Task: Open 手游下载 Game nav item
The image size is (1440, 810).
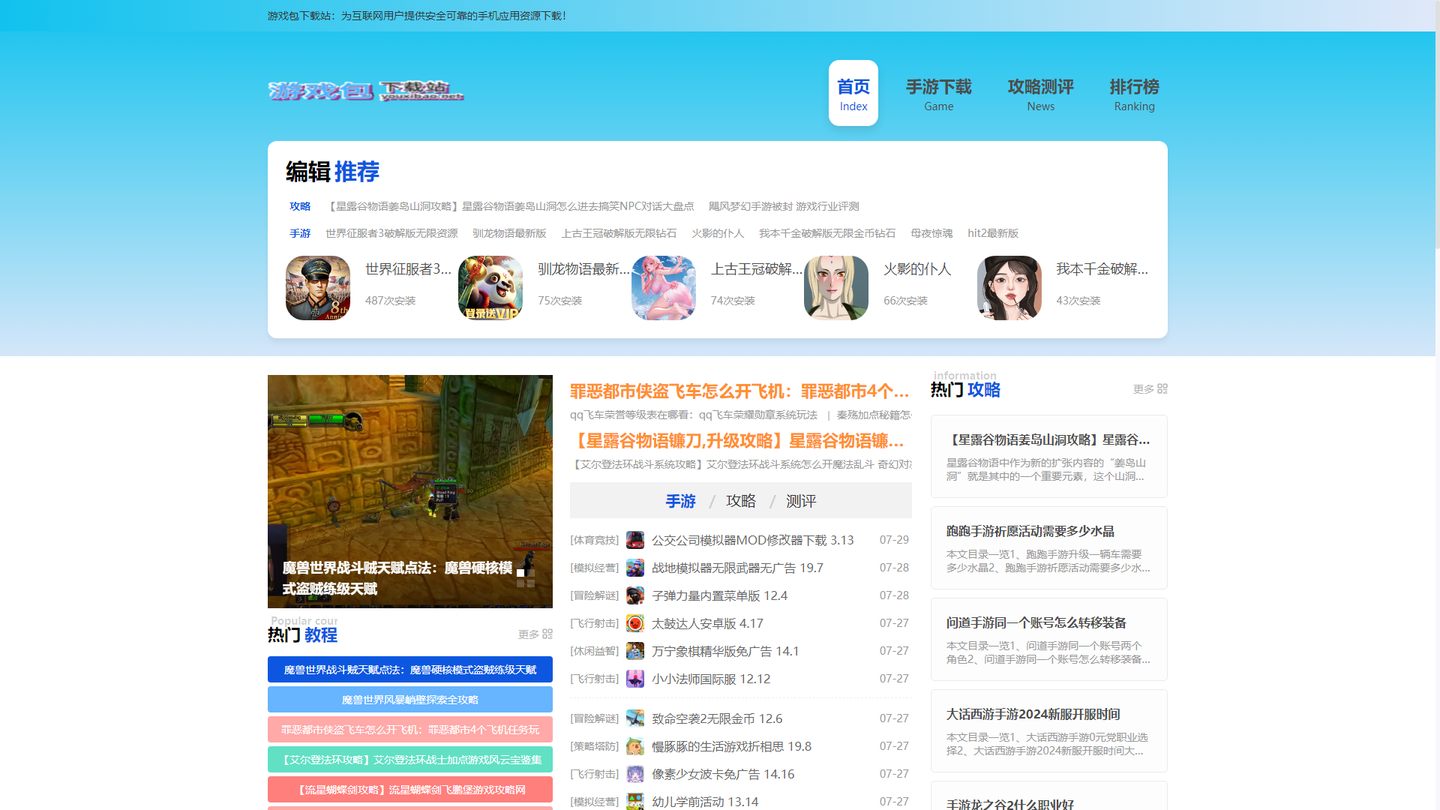Action: [x=938, y=94]
